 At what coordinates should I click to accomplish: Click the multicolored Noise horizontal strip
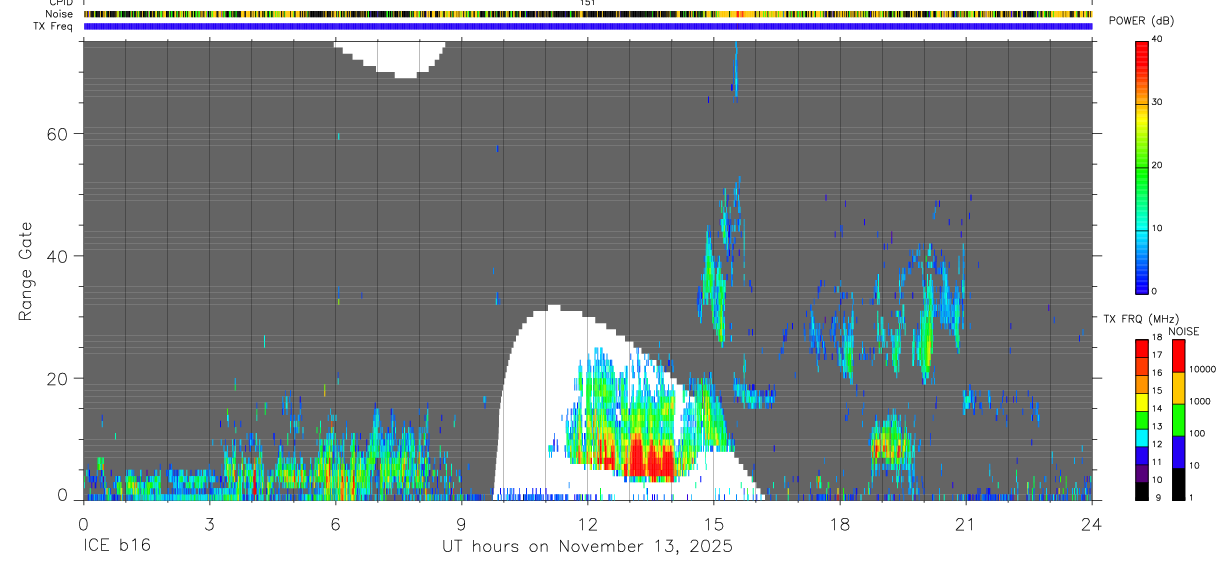click(588, 14)
